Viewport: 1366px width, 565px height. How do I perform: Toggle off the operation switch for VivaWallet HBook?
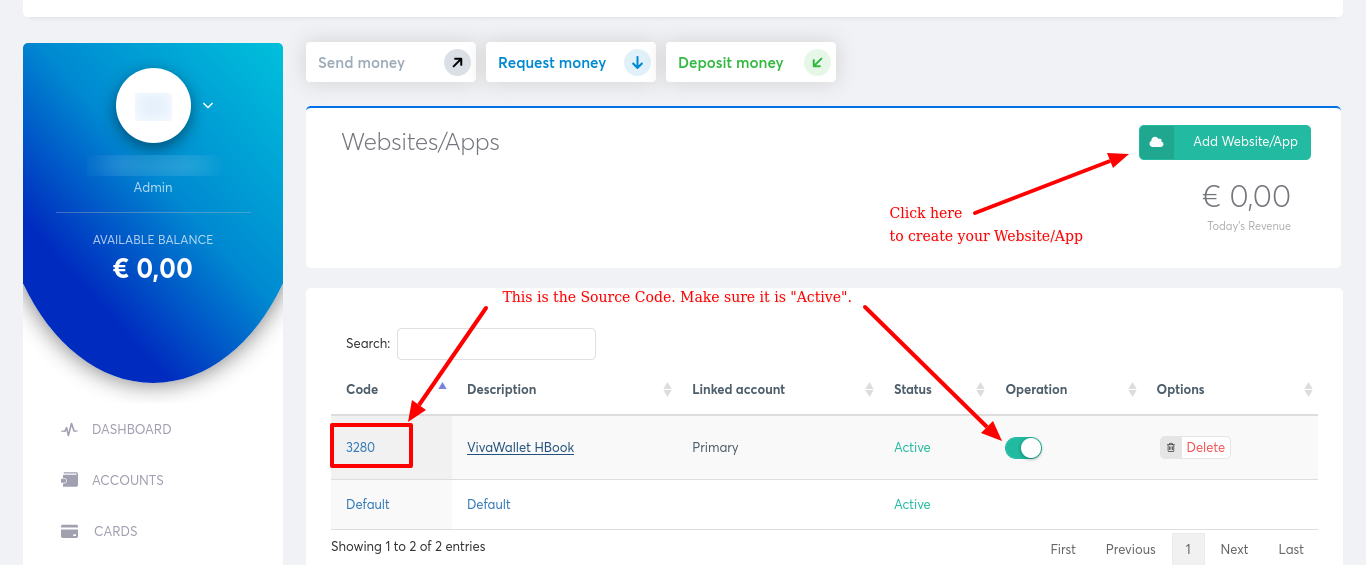click(x=1023, y=448)
